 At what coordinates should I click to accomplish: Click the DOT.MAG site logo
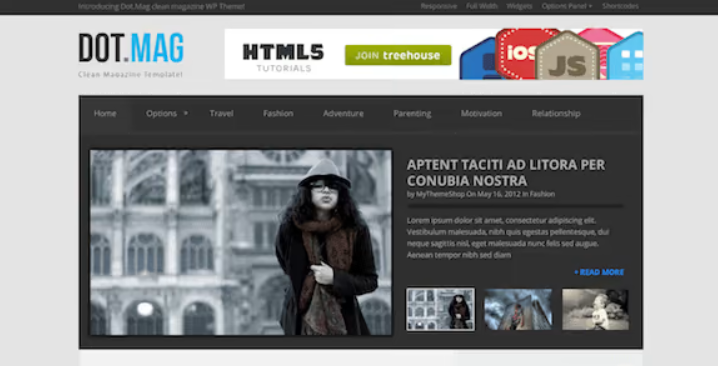click(x=131, y=48)
